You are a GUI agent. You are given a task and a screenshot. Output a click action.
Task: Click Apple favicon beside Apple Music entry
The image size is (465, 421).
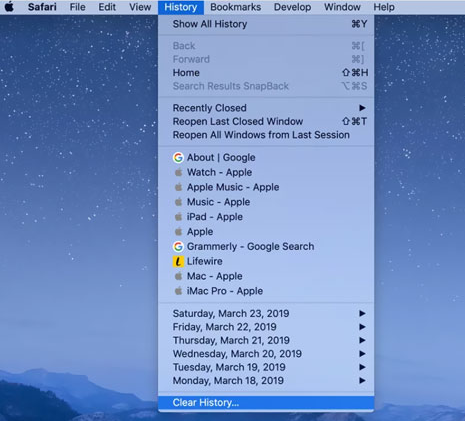(179, 187)
